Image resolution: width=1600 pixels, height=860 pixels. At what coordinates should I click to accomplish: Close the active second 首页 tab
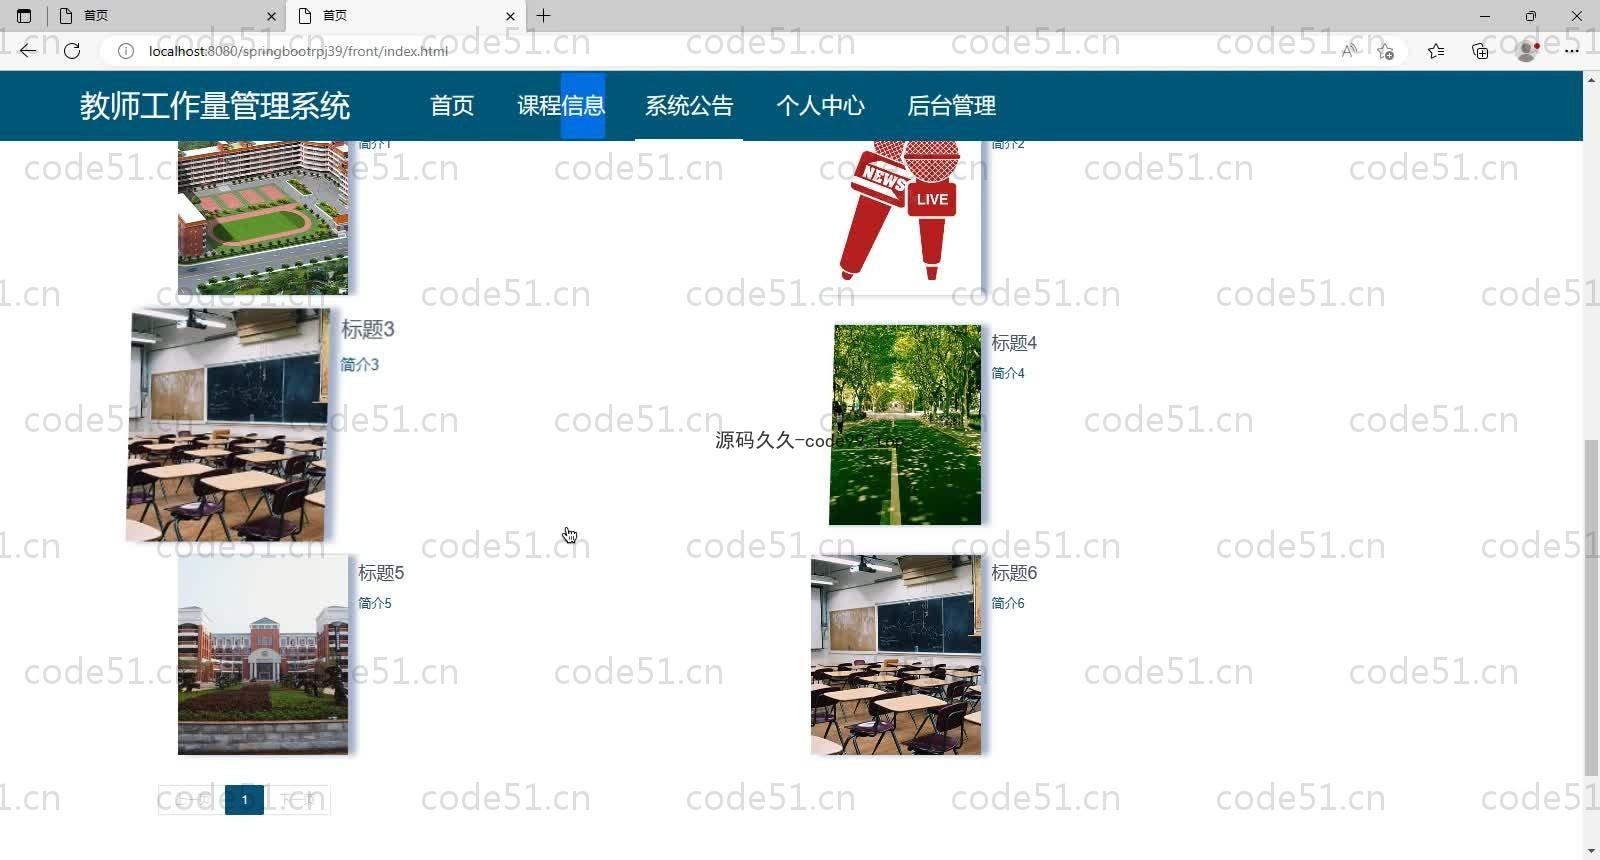click(510, 16)
